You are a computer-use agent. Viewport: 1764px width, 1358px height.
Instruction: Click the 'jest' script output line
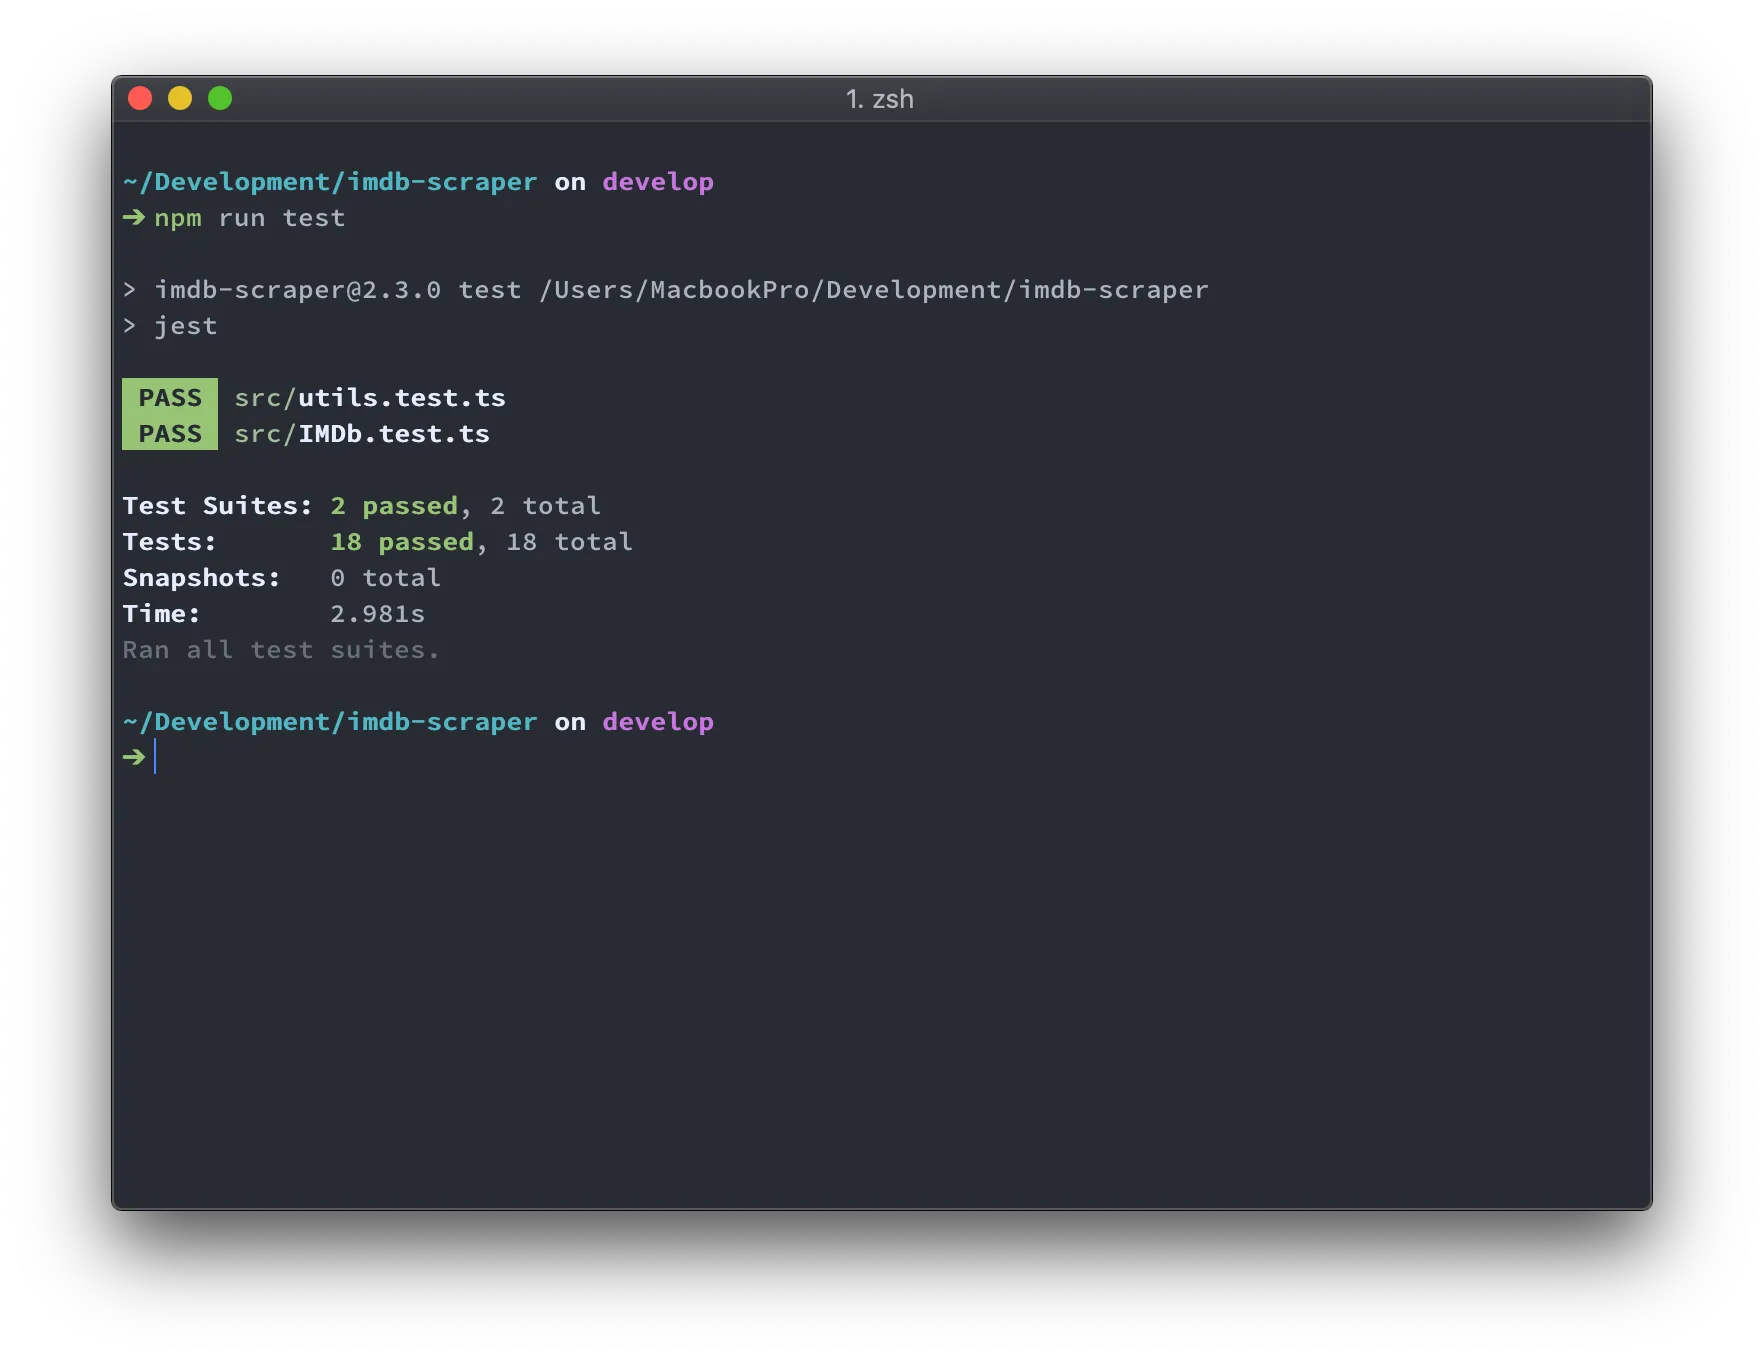click(x=186, y=326)
